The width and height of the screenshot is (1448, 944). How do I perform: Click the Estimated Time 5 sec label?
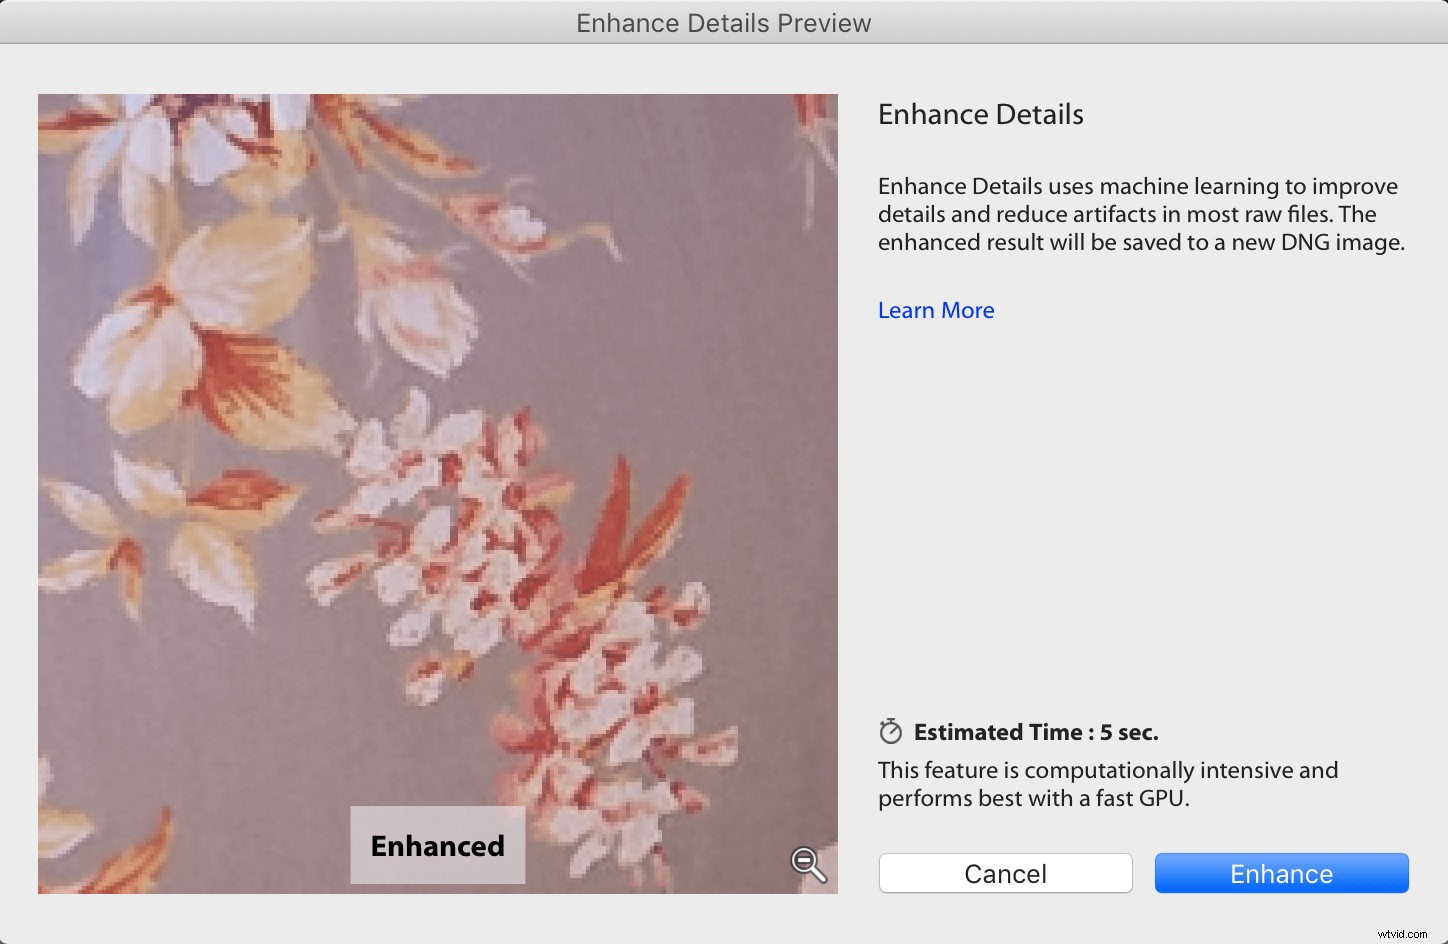[x=1035, y=731]
